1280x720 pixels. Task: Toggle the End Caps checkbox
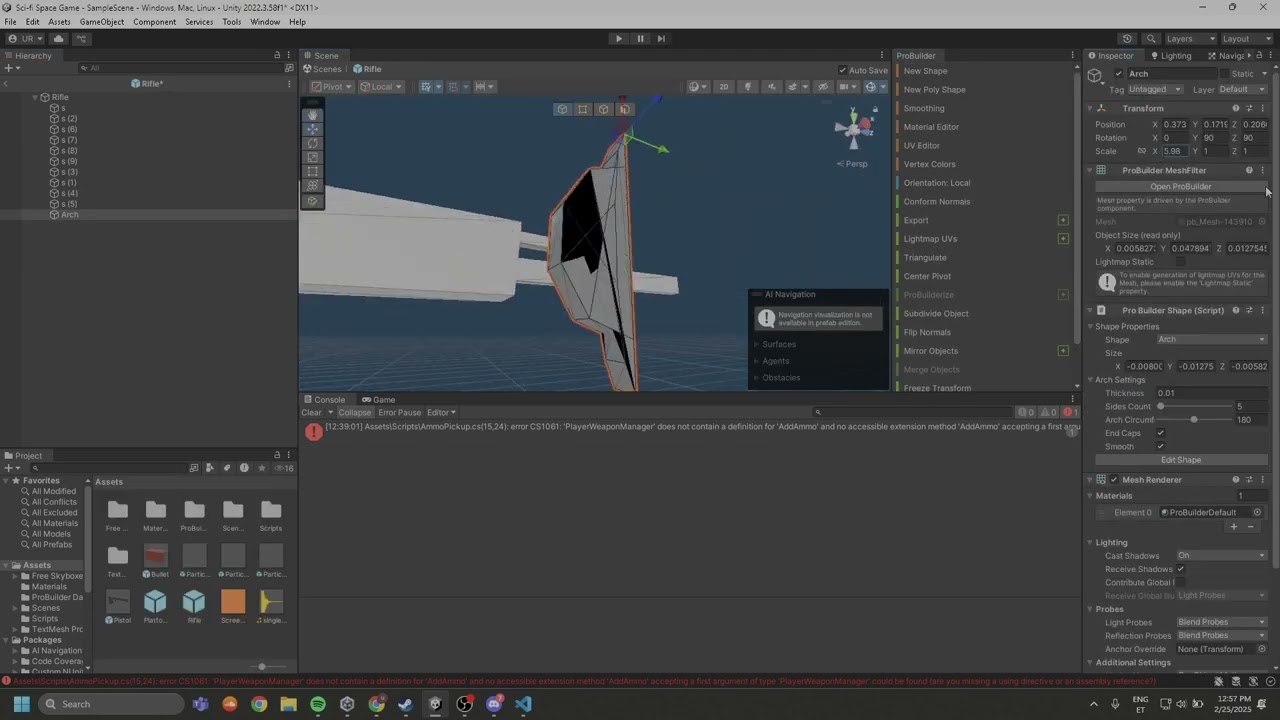[x=1160, y=433]
